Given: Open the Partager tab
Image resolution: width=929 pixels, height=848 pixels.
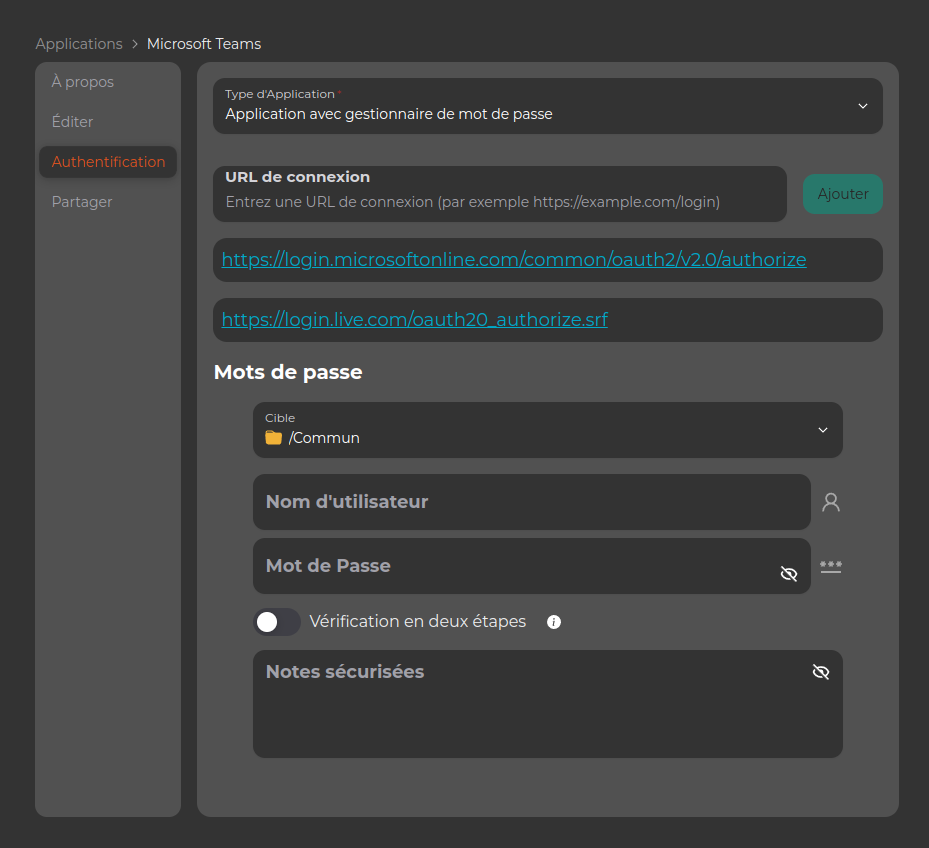Looking at the screenshot, I should 81,201.
